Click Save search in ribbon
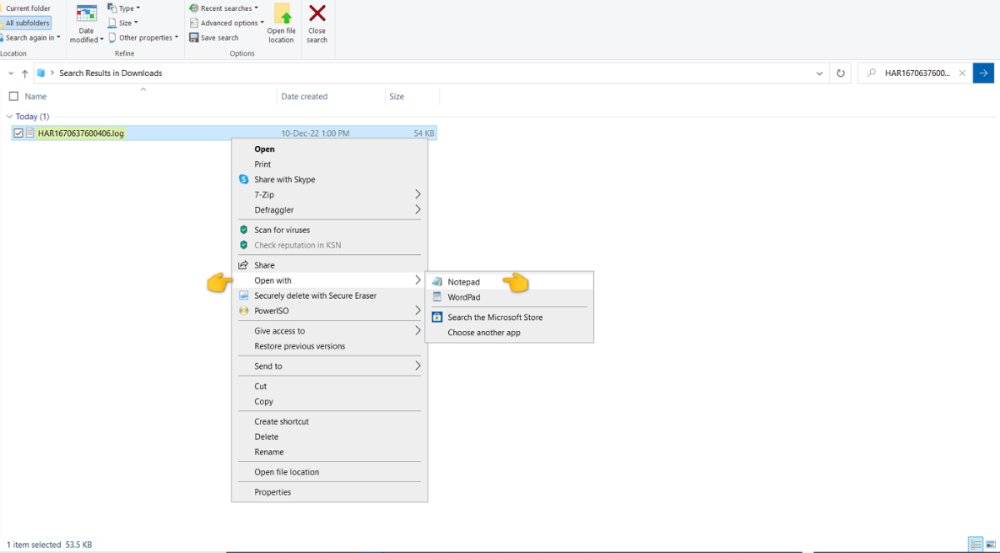Viewport: 1000px width, 553px height. click(219, 38)
